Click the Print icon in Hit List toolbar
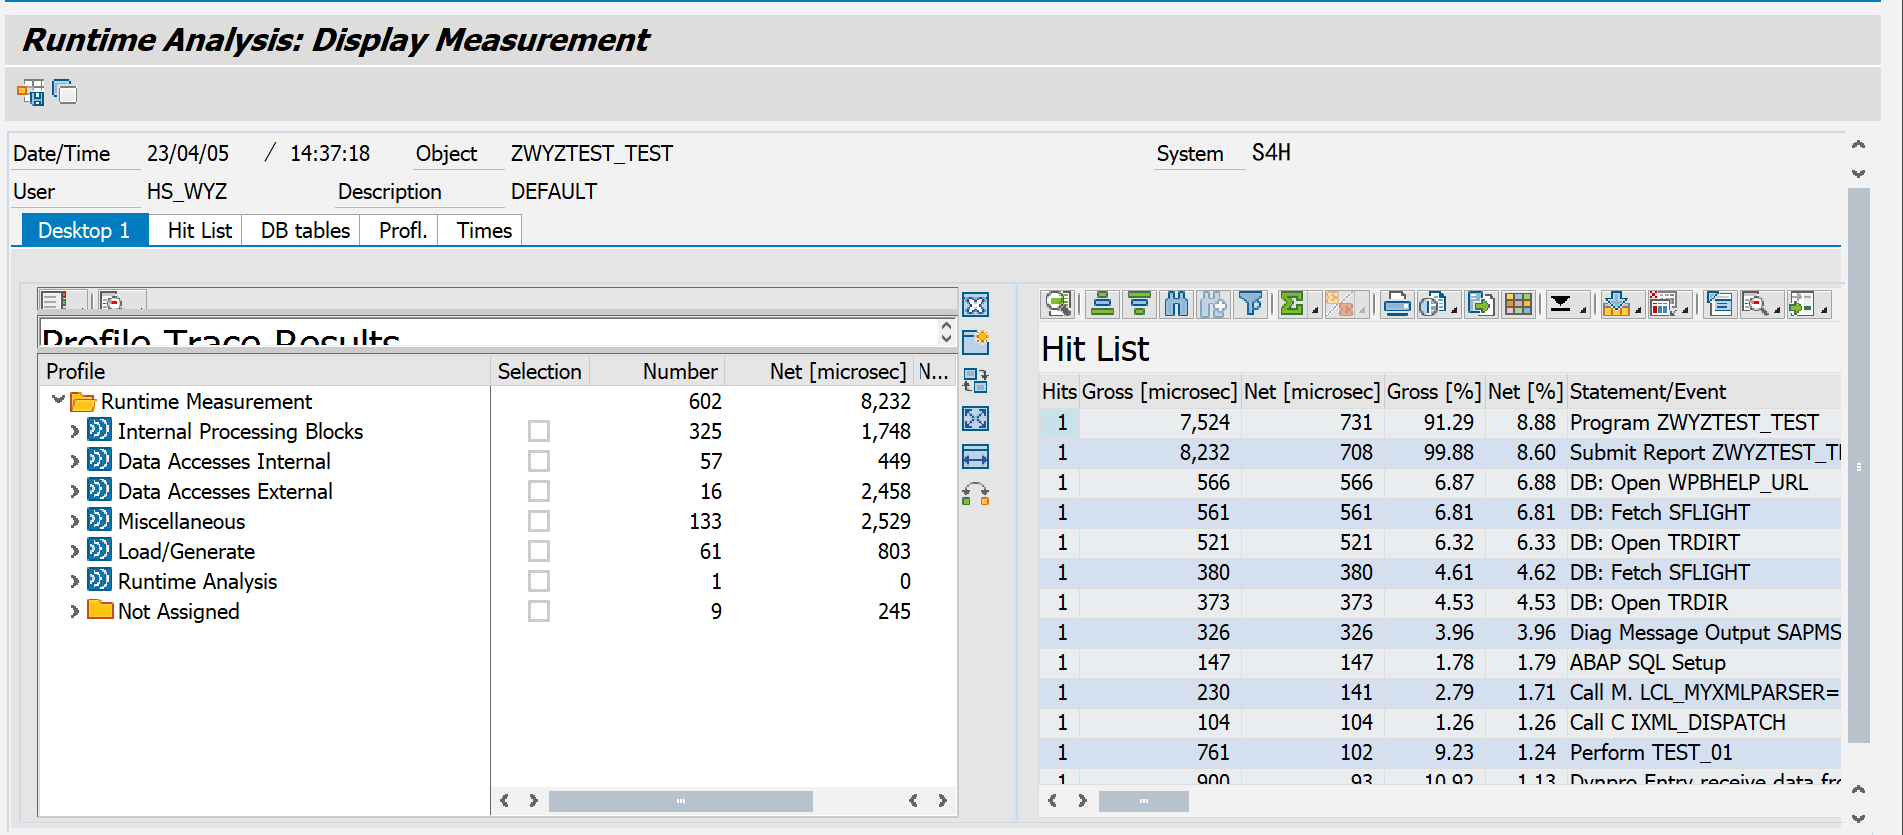This screenshot has height=835, width=1903. pyautogui.click(x=1397, y=304)
